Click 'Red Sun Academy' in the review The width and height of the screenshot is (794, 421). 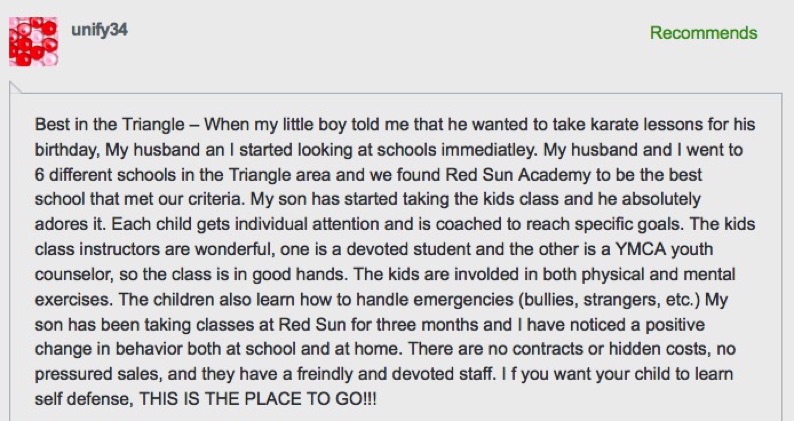click(x=518, y=175)
